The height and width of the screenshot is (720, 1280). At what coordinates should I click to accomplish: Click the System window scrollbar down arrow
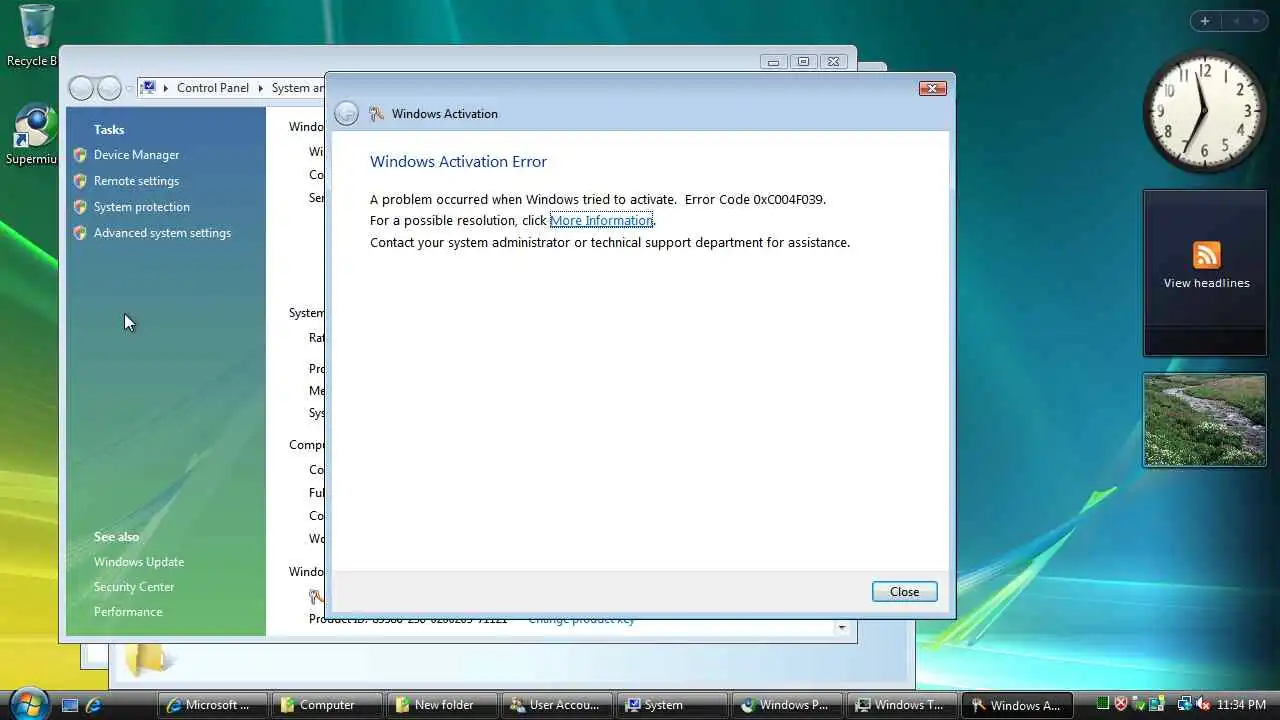point(842,628)
